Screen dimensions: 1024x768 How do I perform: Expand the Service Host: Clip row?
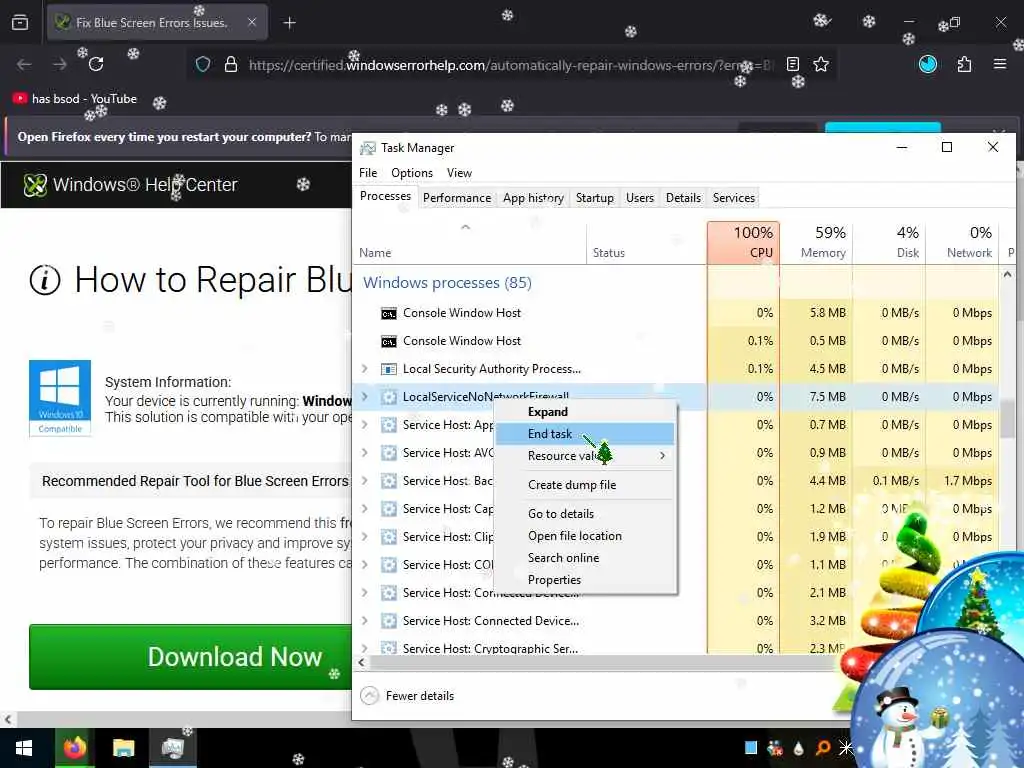pyautogui.click(x=365, y=537)
